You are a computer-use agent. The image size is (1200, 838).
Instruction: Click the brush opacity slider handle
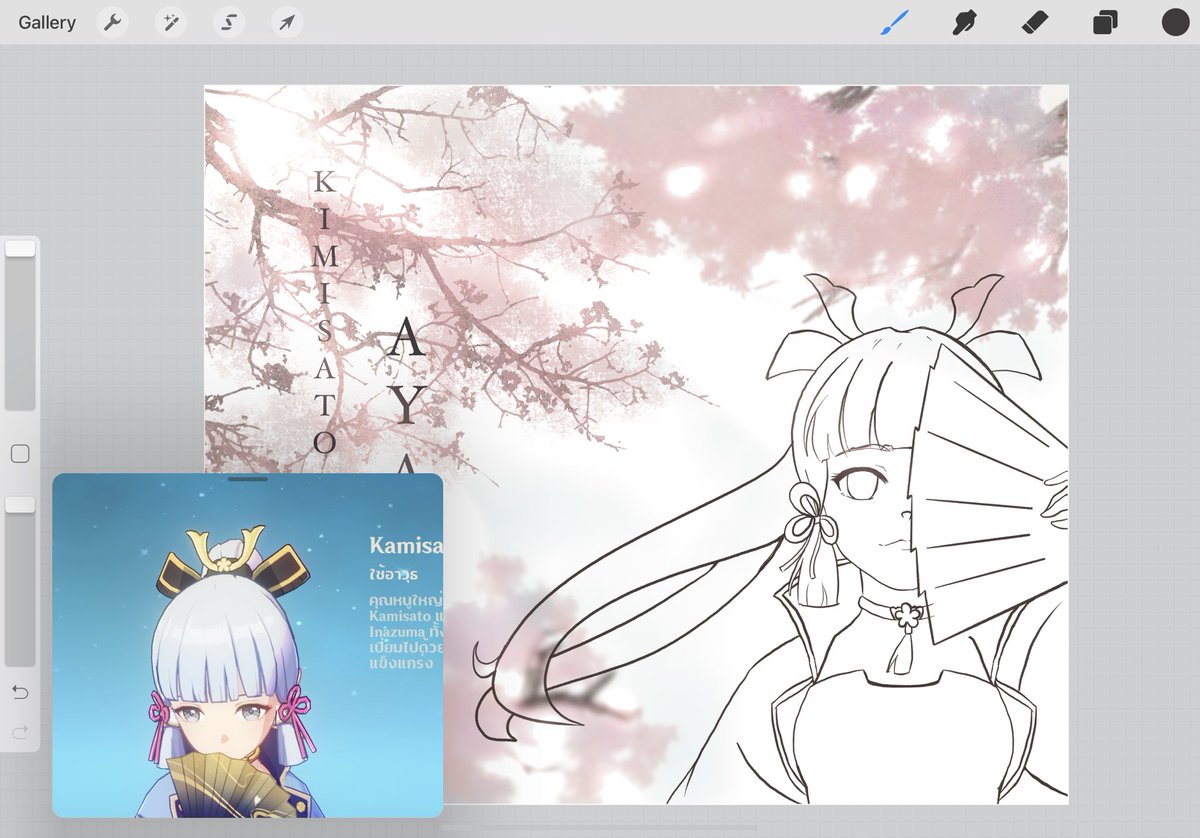[x=20, y=505]
